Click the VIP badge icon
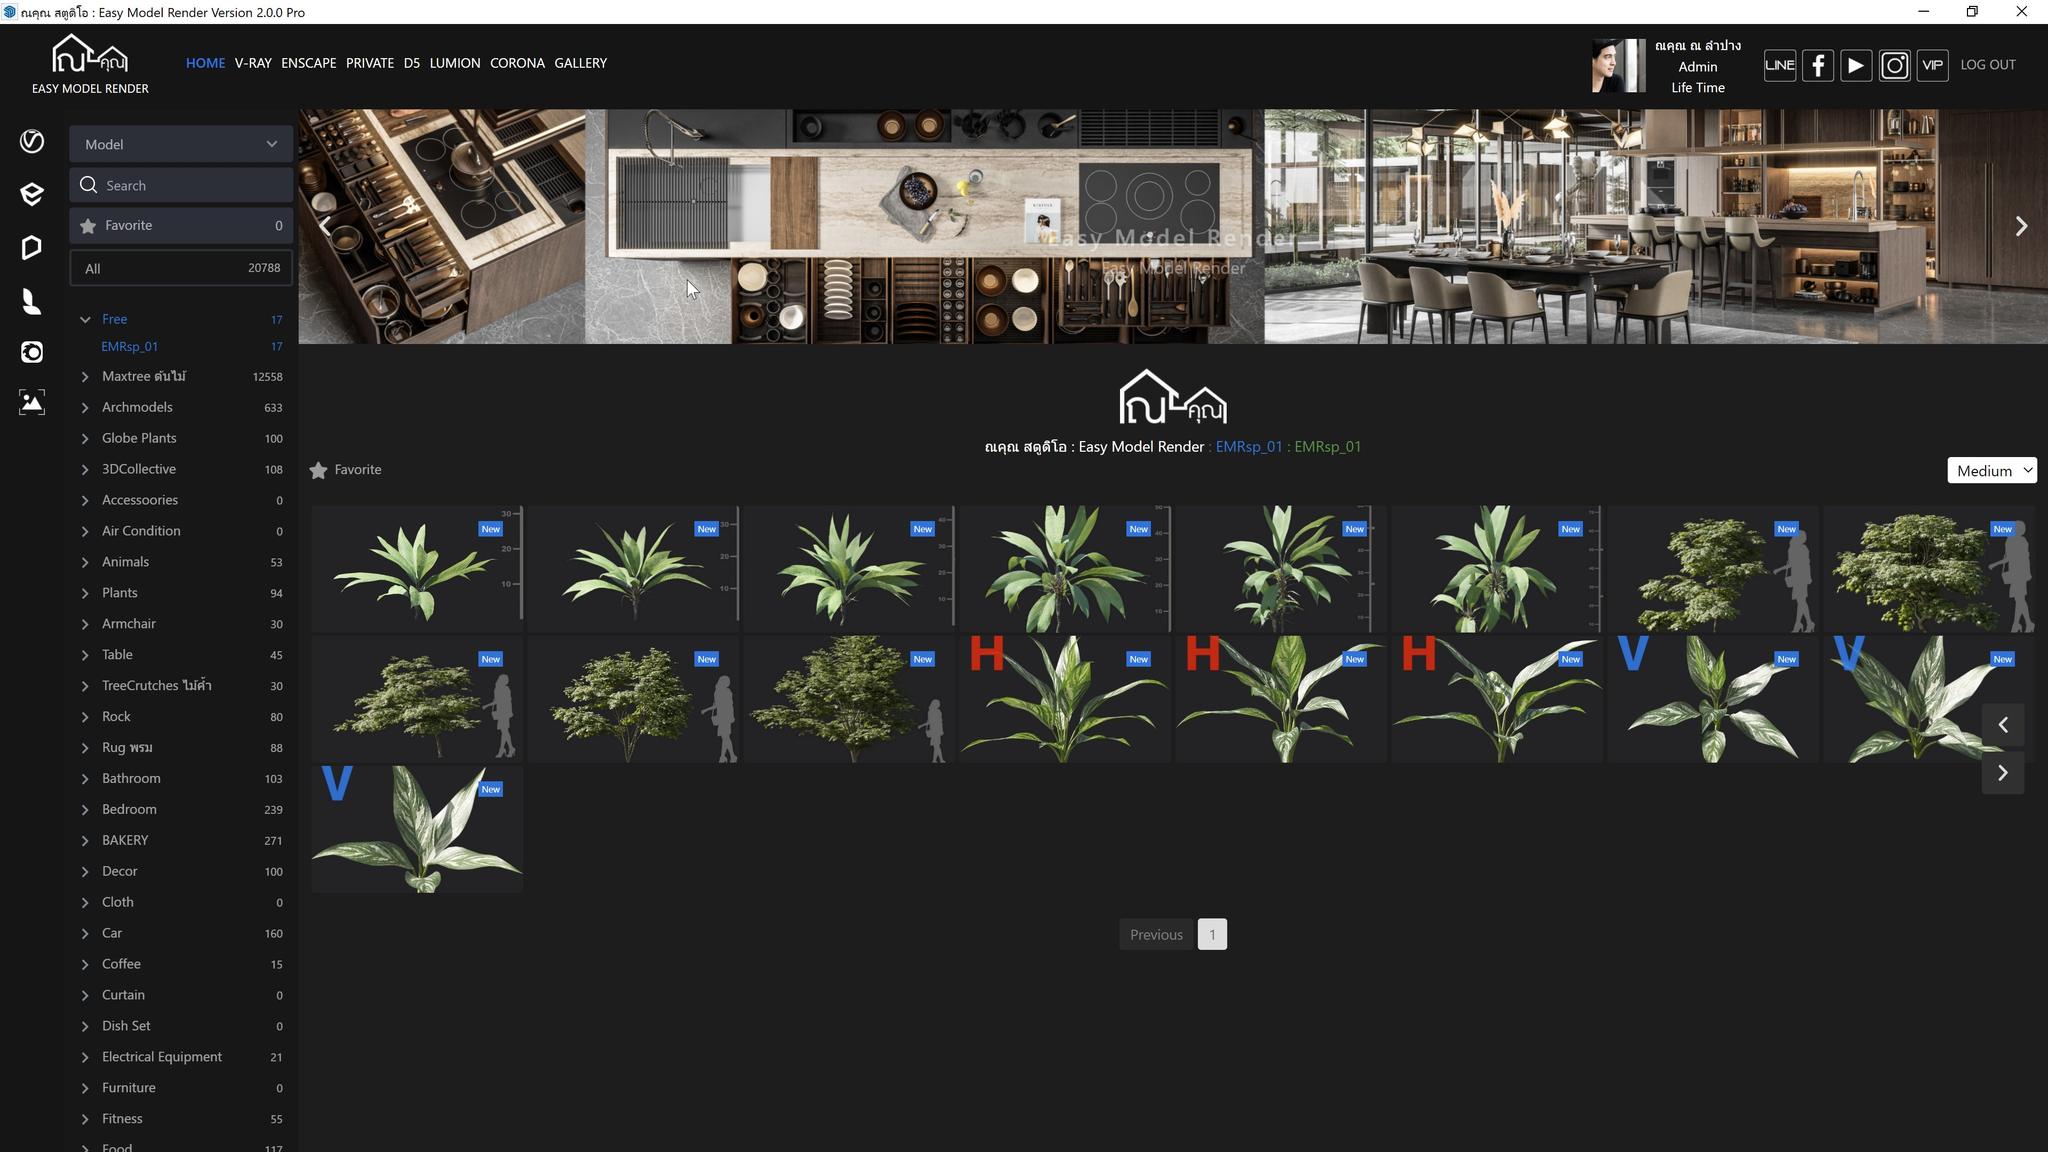The width and height of the screenshot is (2048, 1152). (x=1932, y=65)
